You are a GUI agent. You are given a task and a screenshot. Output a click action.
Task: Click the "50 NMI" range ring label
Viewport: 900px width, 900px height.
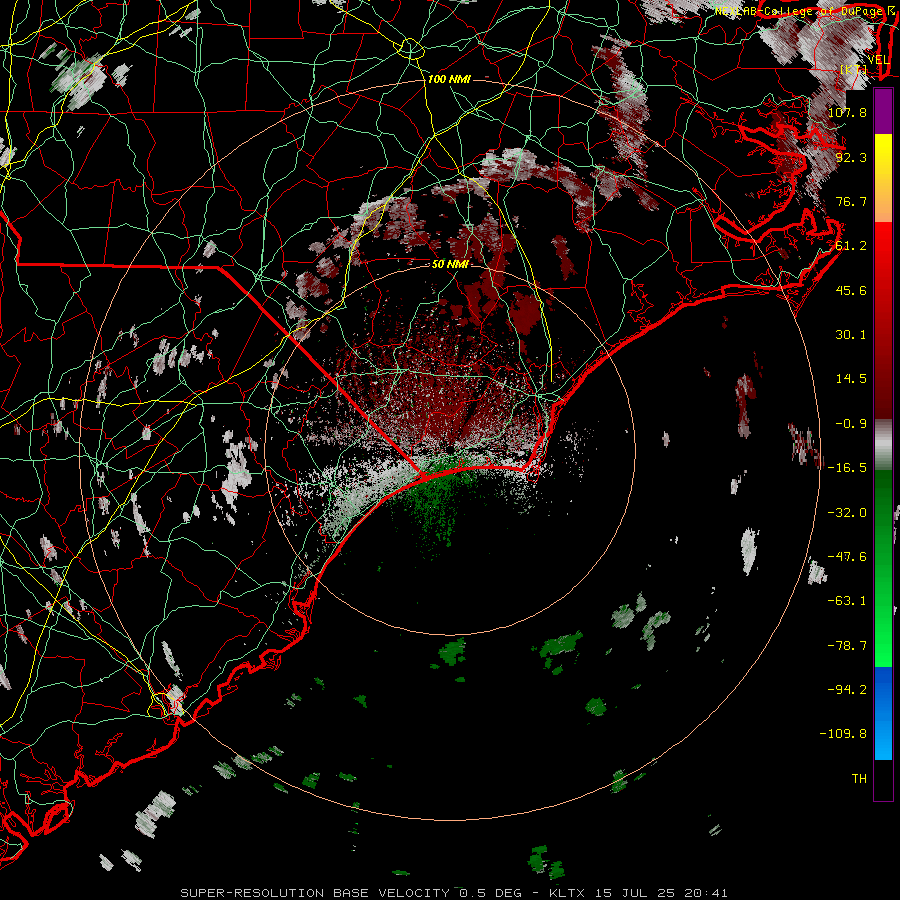[449, 264]
